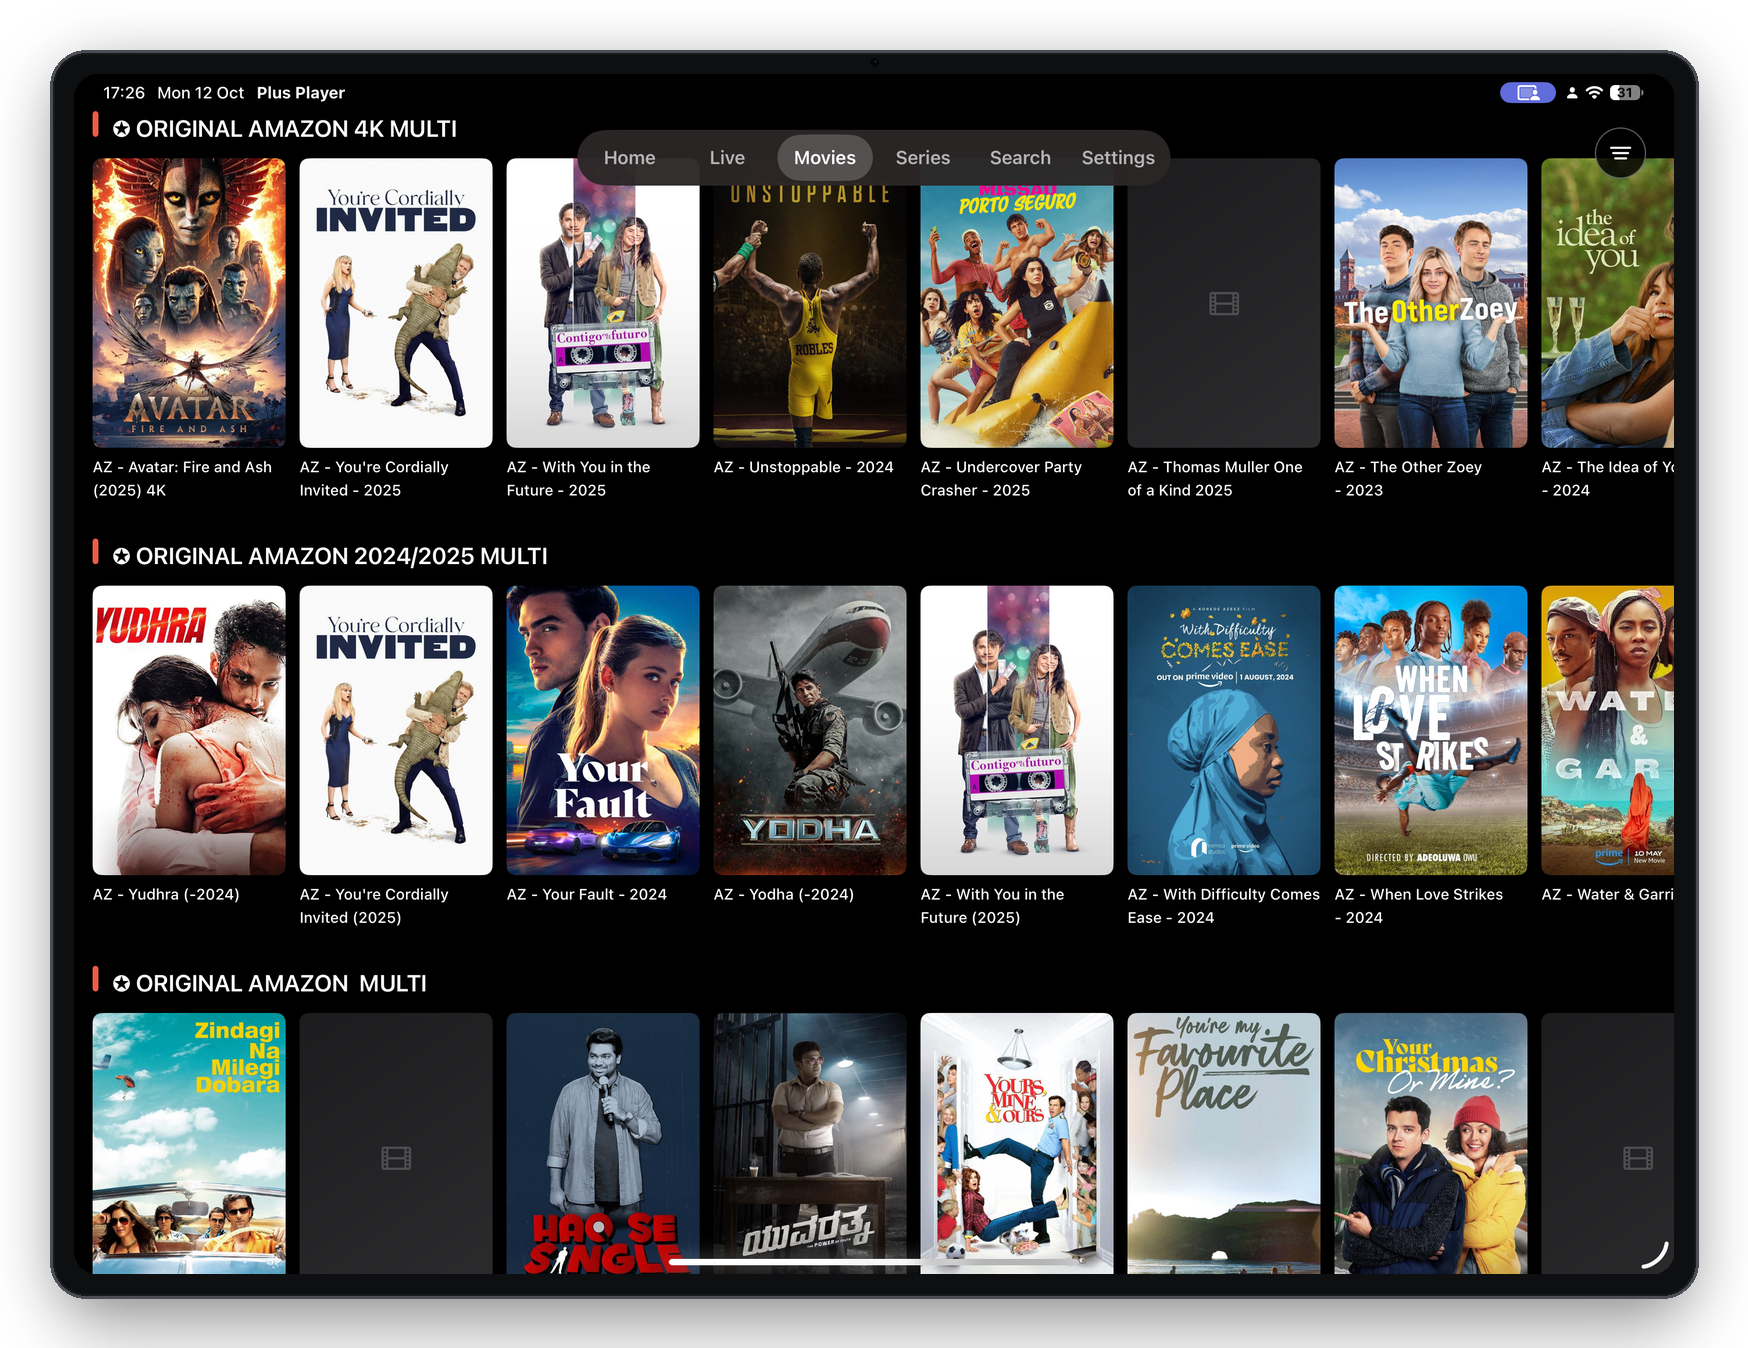Image resolution: width=1748 pixels, height=1348 pixels.
Task: Select the Yodha movie poster
Action: 810,730
